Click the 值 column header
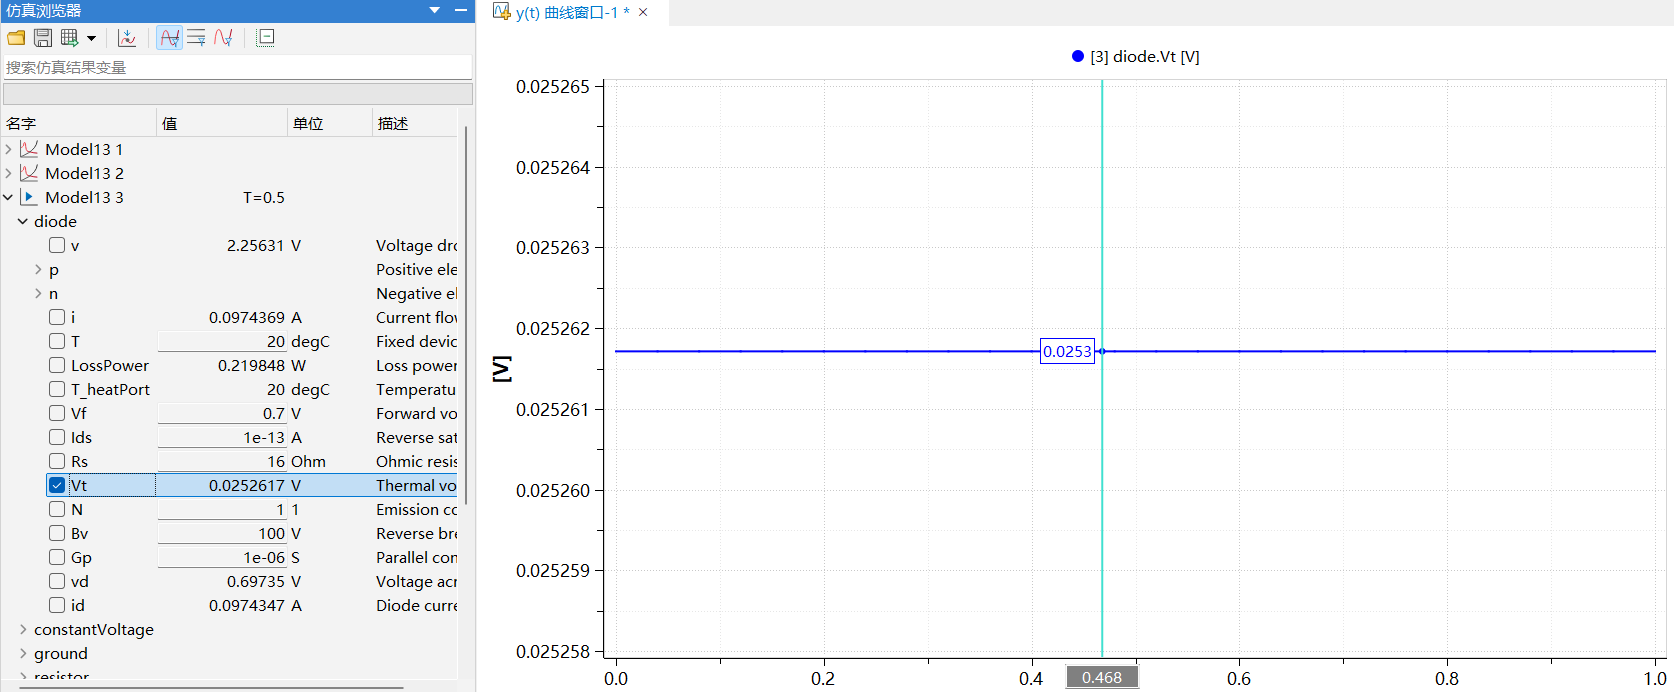Viewport: 1674px width, 692px height. tap(222, 123)
